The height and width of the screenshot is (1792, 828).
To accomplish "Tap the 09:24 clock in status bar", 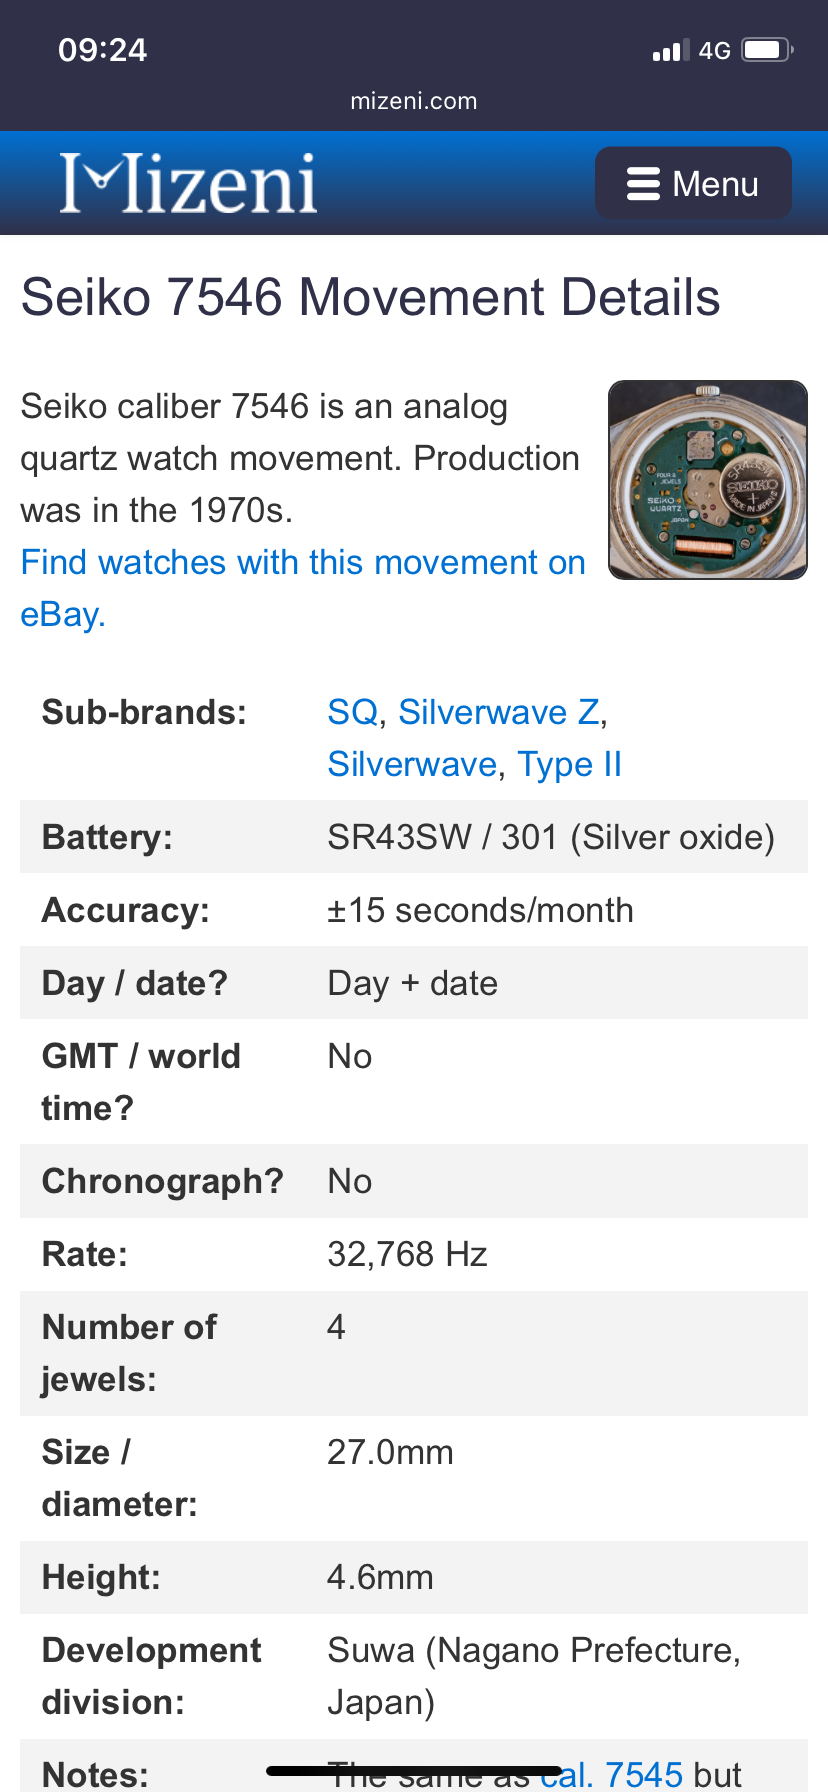I will pyautogui.click(x=103, y=49).
